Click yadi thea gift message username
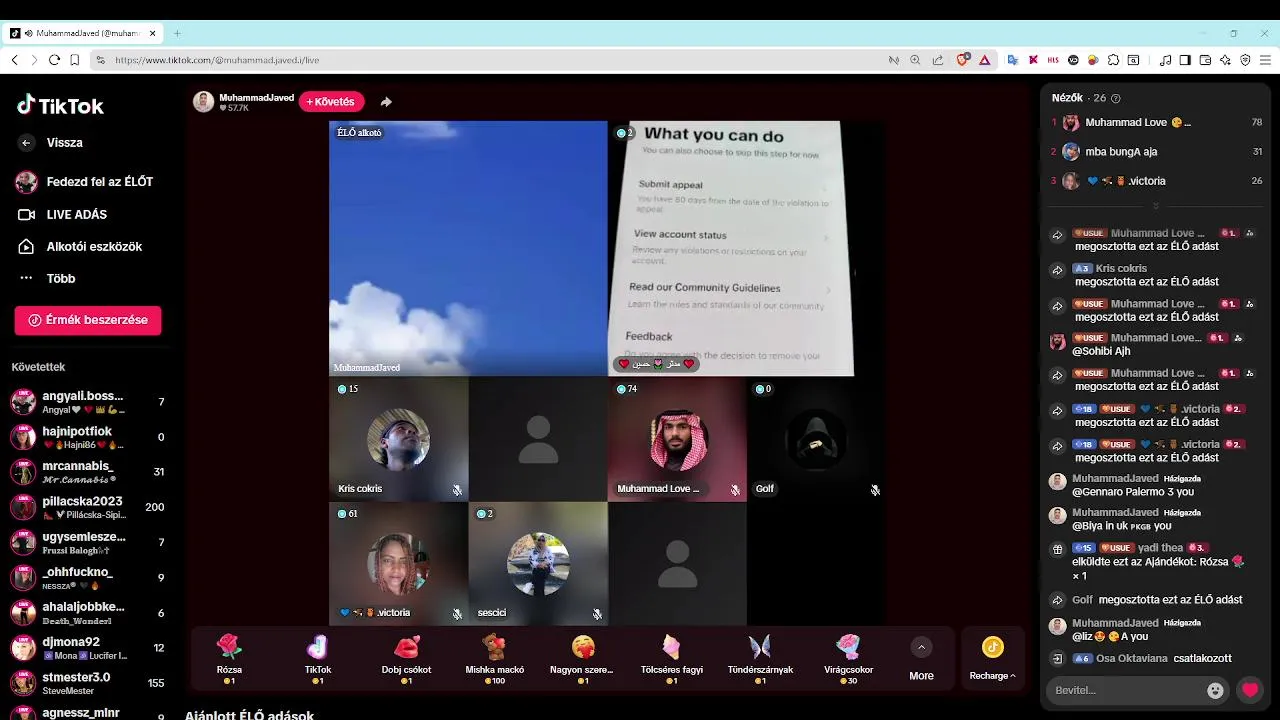Image resolution: width=1280 pixels, height=720 pixels. point(1160,548)
